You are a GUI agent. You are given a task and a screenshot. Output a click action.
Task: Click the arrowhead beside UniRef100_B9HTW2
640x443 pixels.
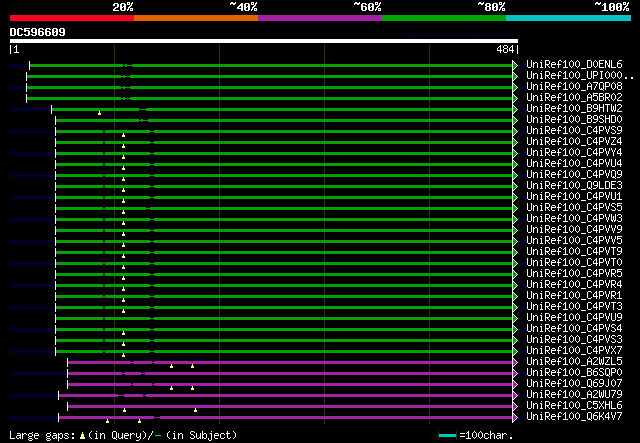click(516, 109)
